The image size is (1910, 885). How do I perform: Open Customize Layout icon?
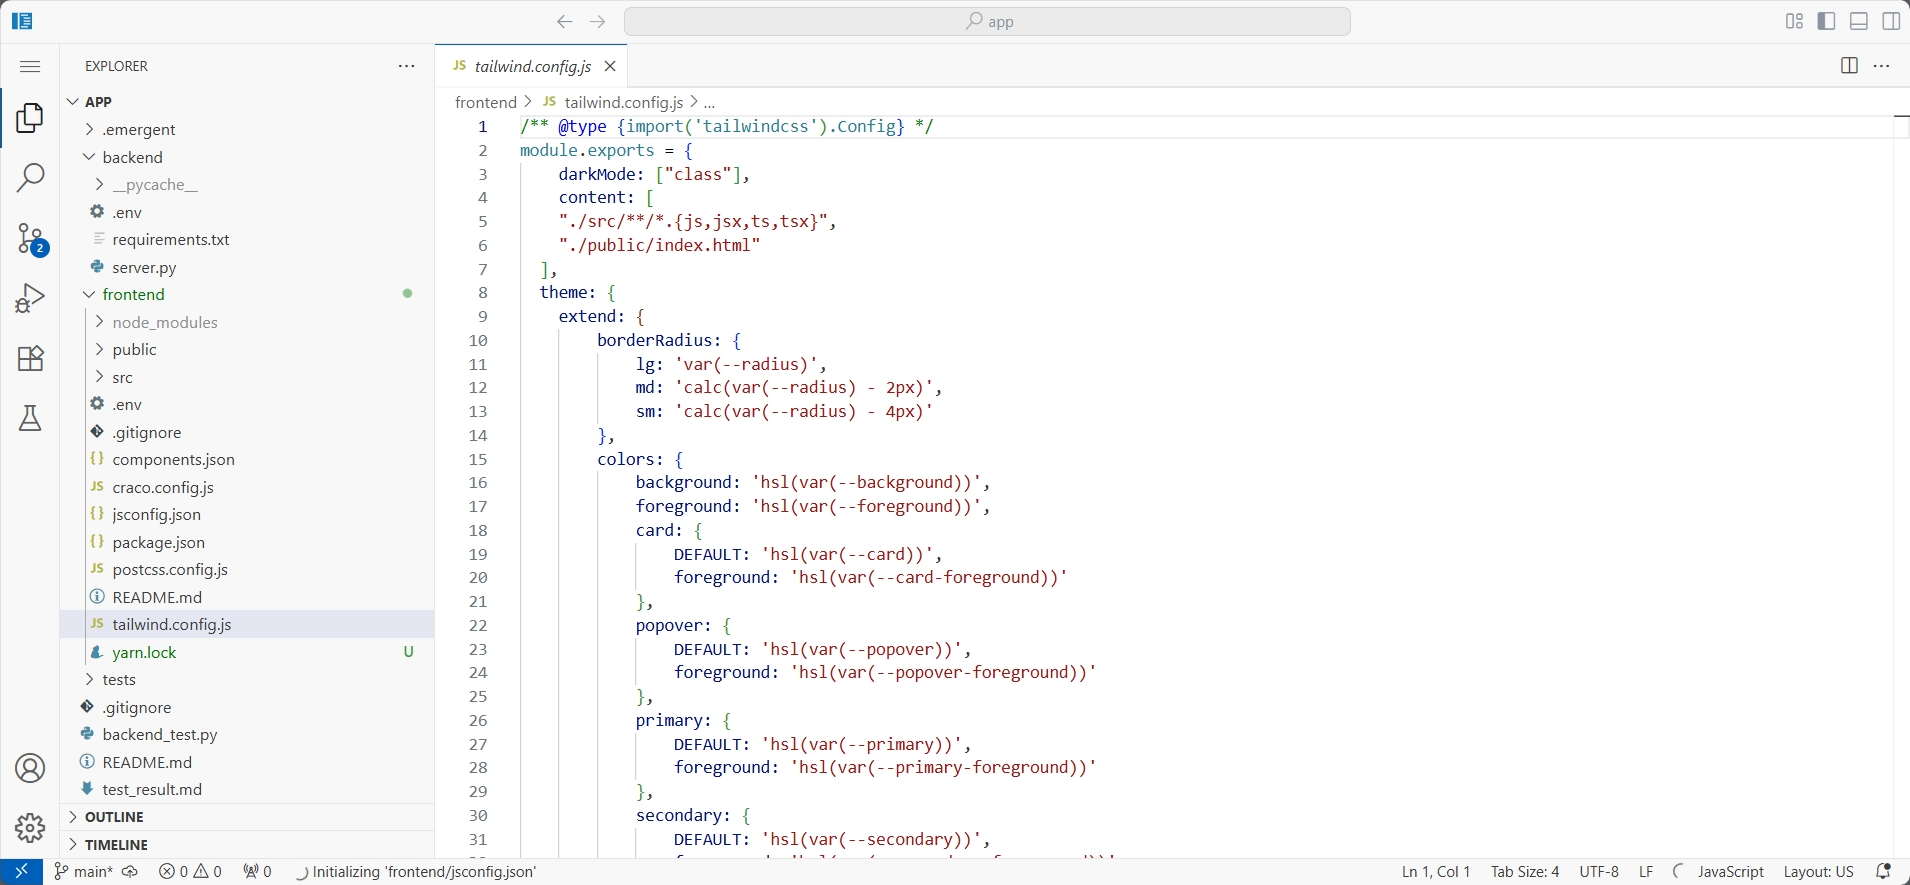pyautogui.click(x=1794, y=21)
